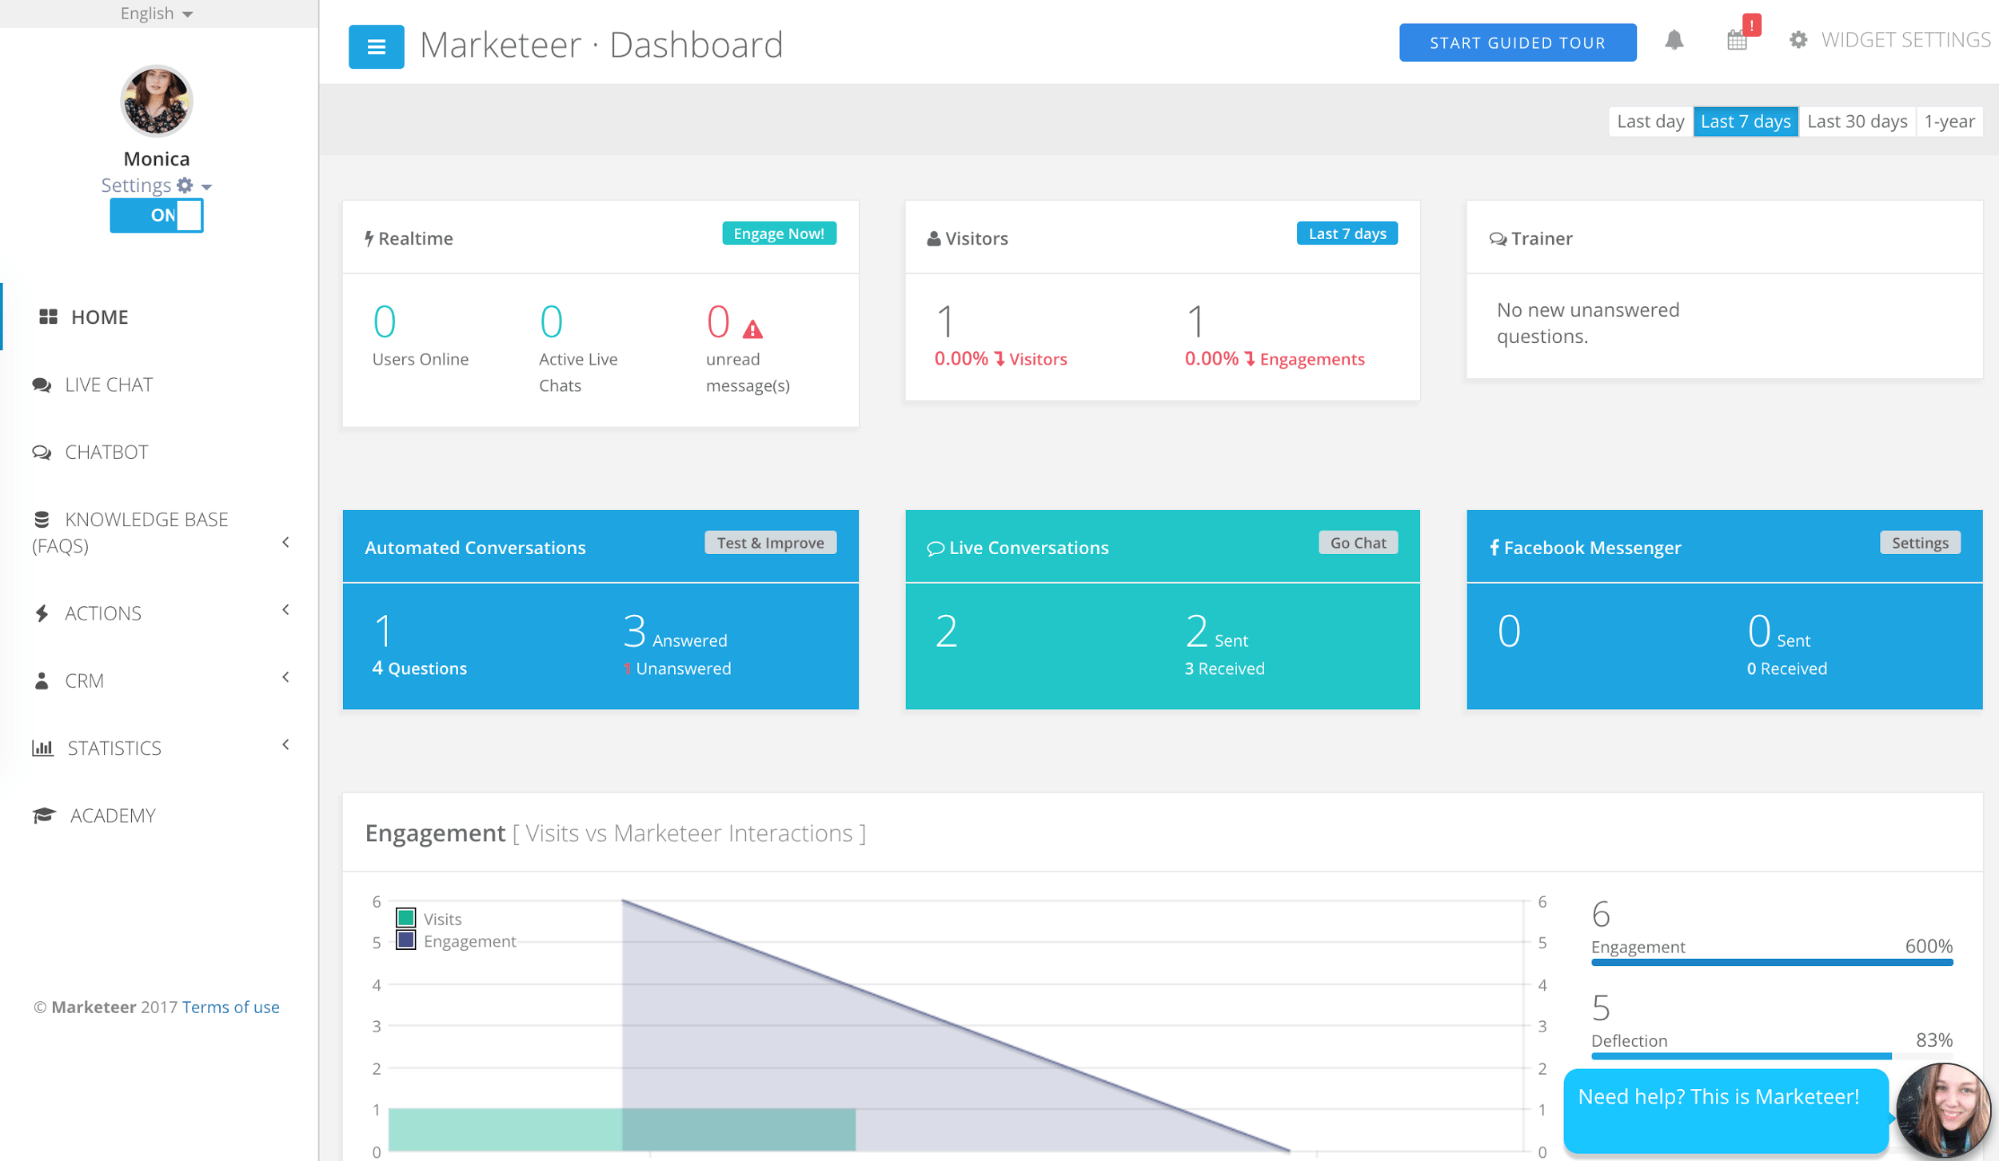
Task: Click Start Guided Tour button
Action: pos(1517,42)
